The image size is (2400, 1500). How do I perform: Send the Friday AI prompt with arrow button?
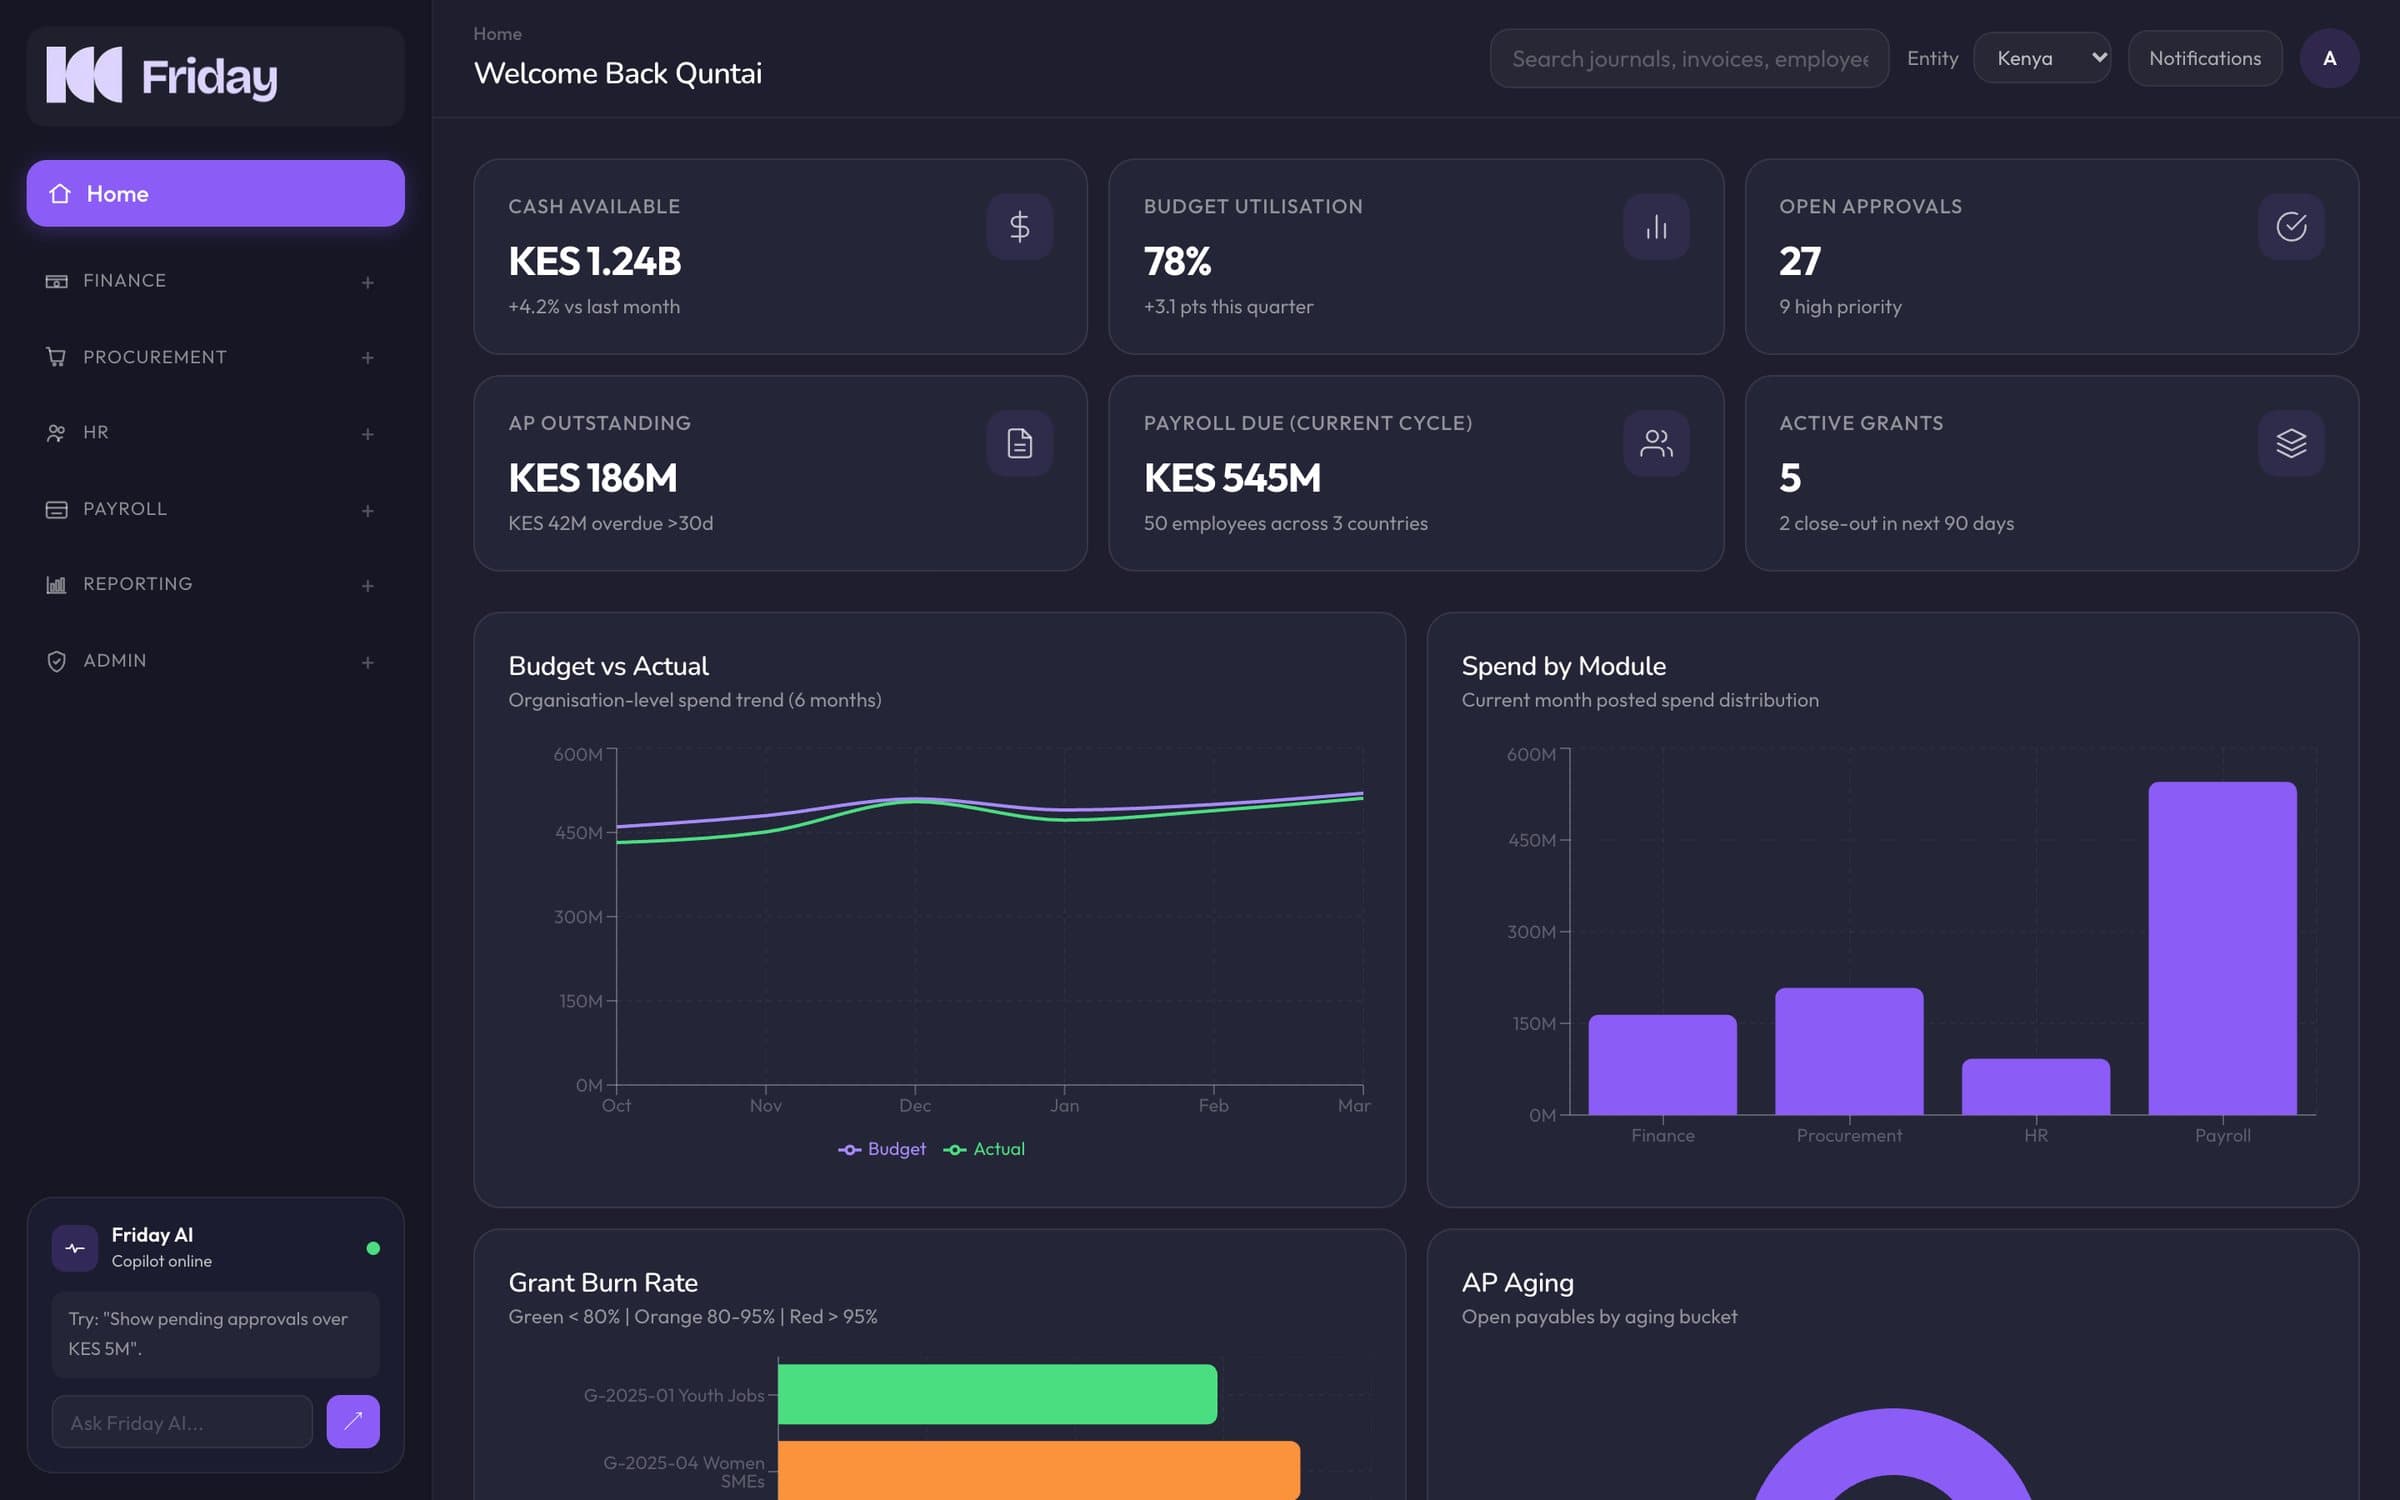click(x=353, y=1421)
